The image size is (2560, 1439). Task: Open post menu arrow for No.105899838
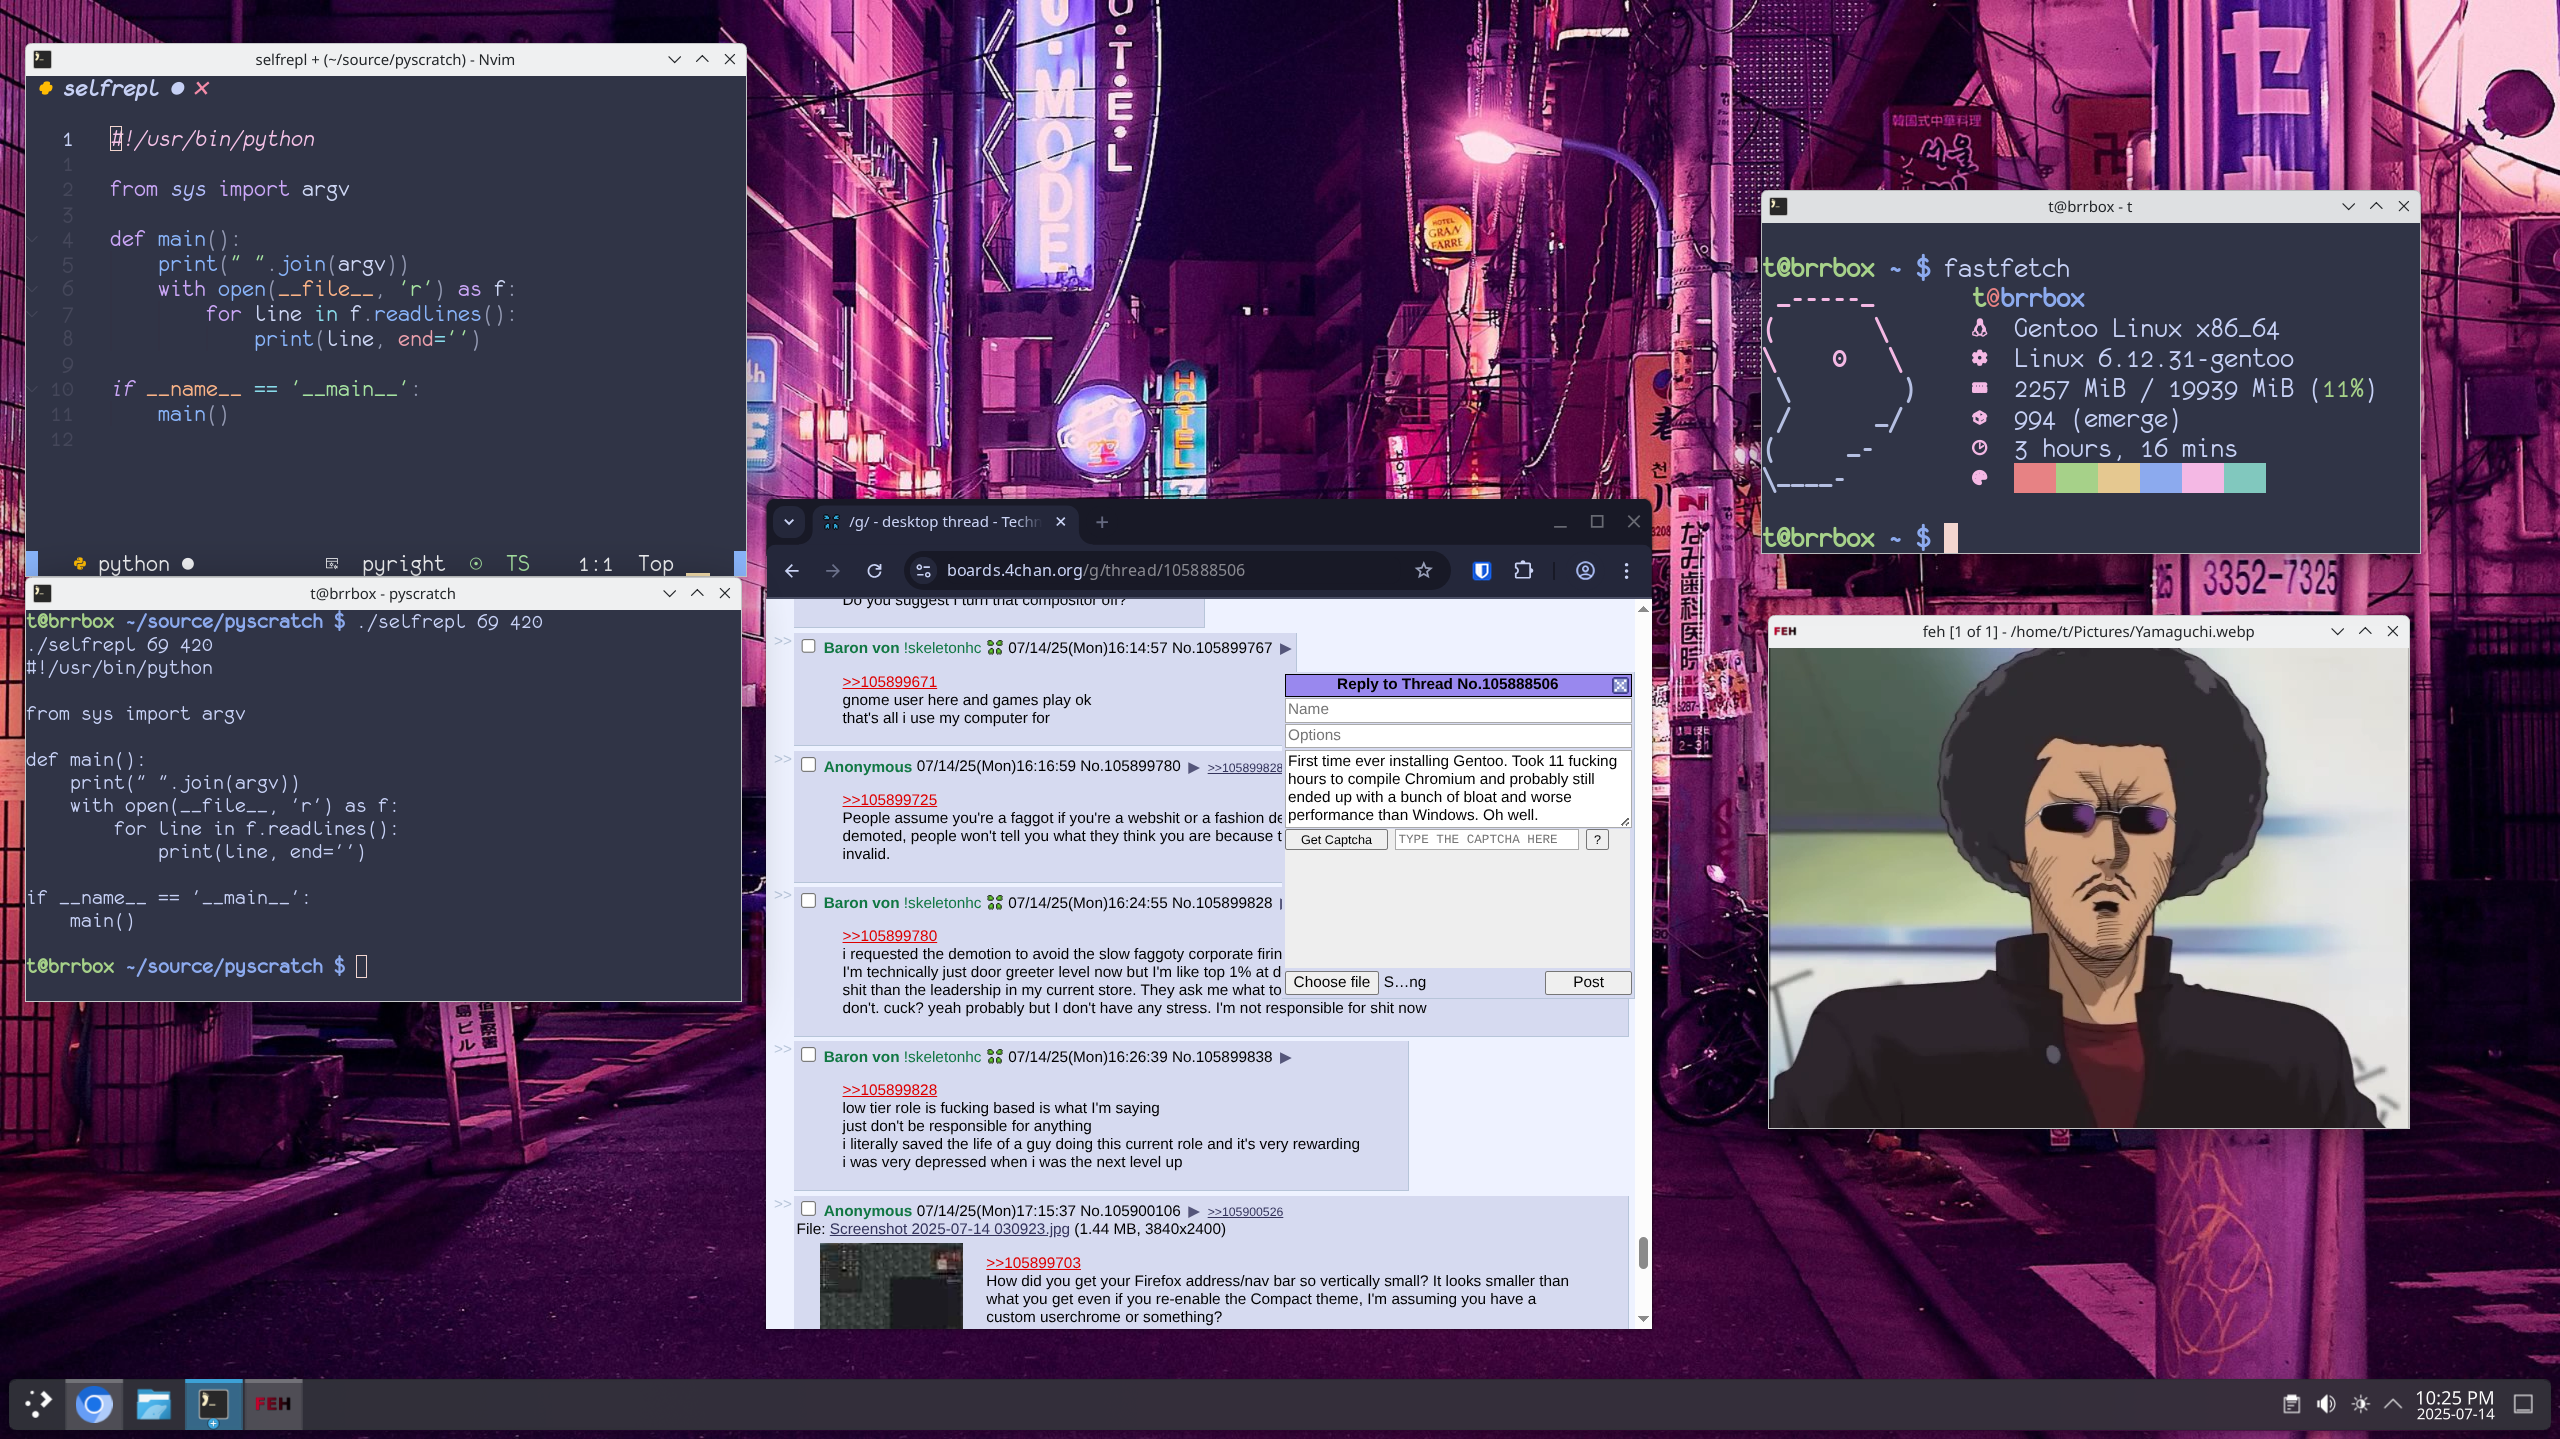point(1286,1057)
